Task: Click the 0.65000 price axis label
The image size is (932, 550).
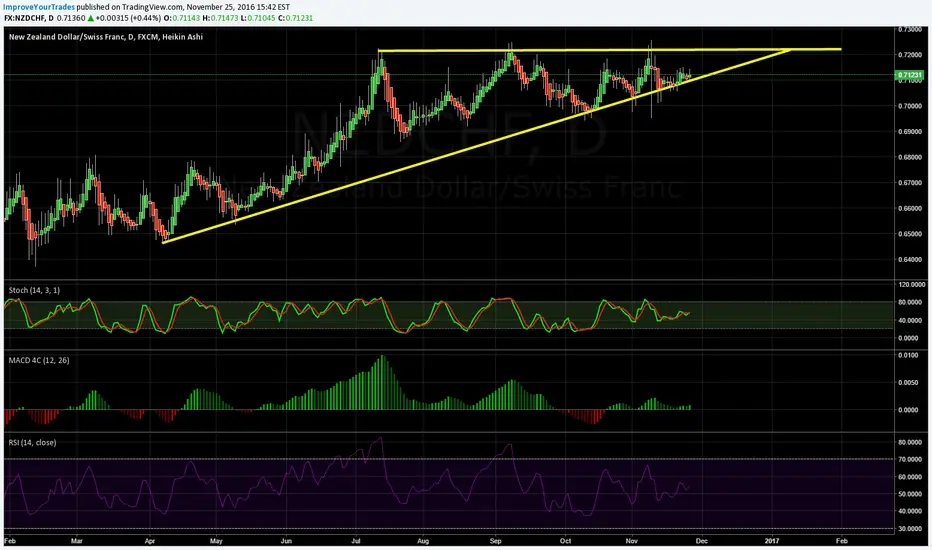Action: click(910, 234)
